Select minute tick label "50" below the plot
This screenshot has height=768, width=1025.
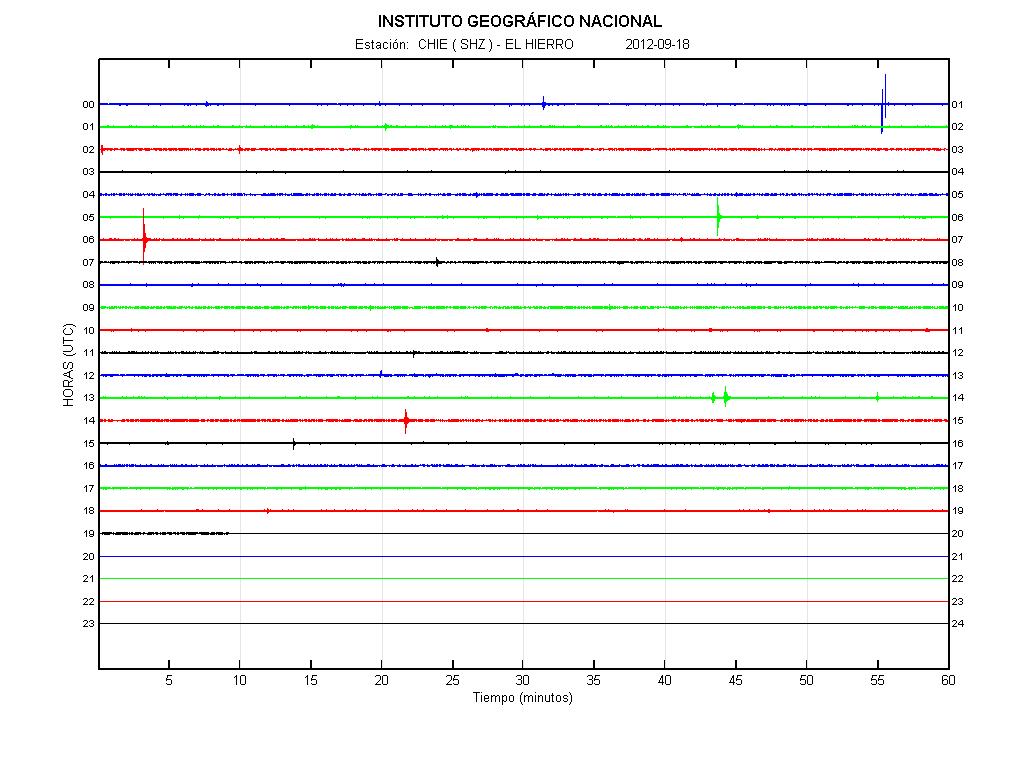(x=807, y=680)
